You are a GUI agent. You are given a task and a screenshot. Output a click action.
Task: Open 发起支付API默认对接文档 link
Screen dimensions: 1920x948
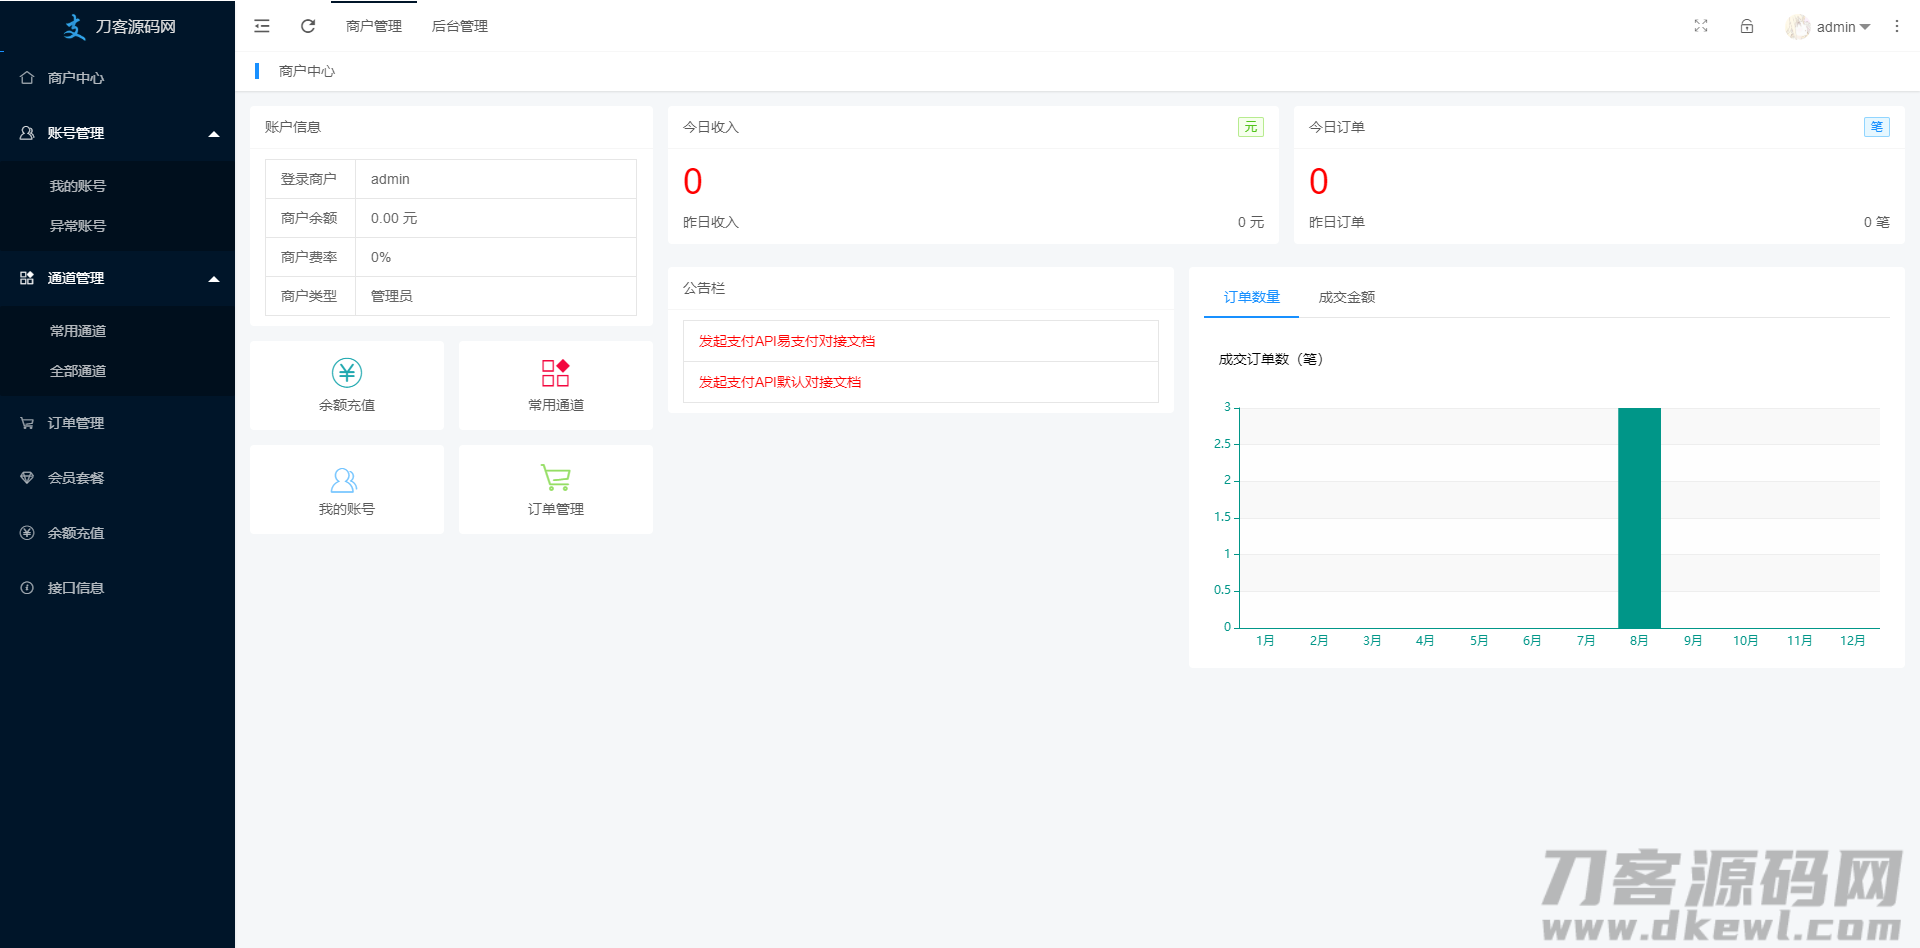[x=779, y=382]
